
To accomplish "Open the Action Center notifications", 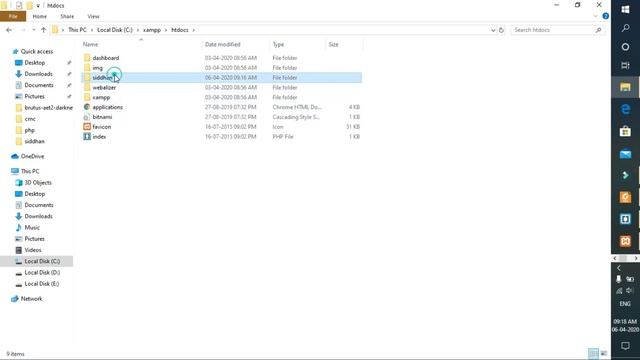I will (625, 346).
